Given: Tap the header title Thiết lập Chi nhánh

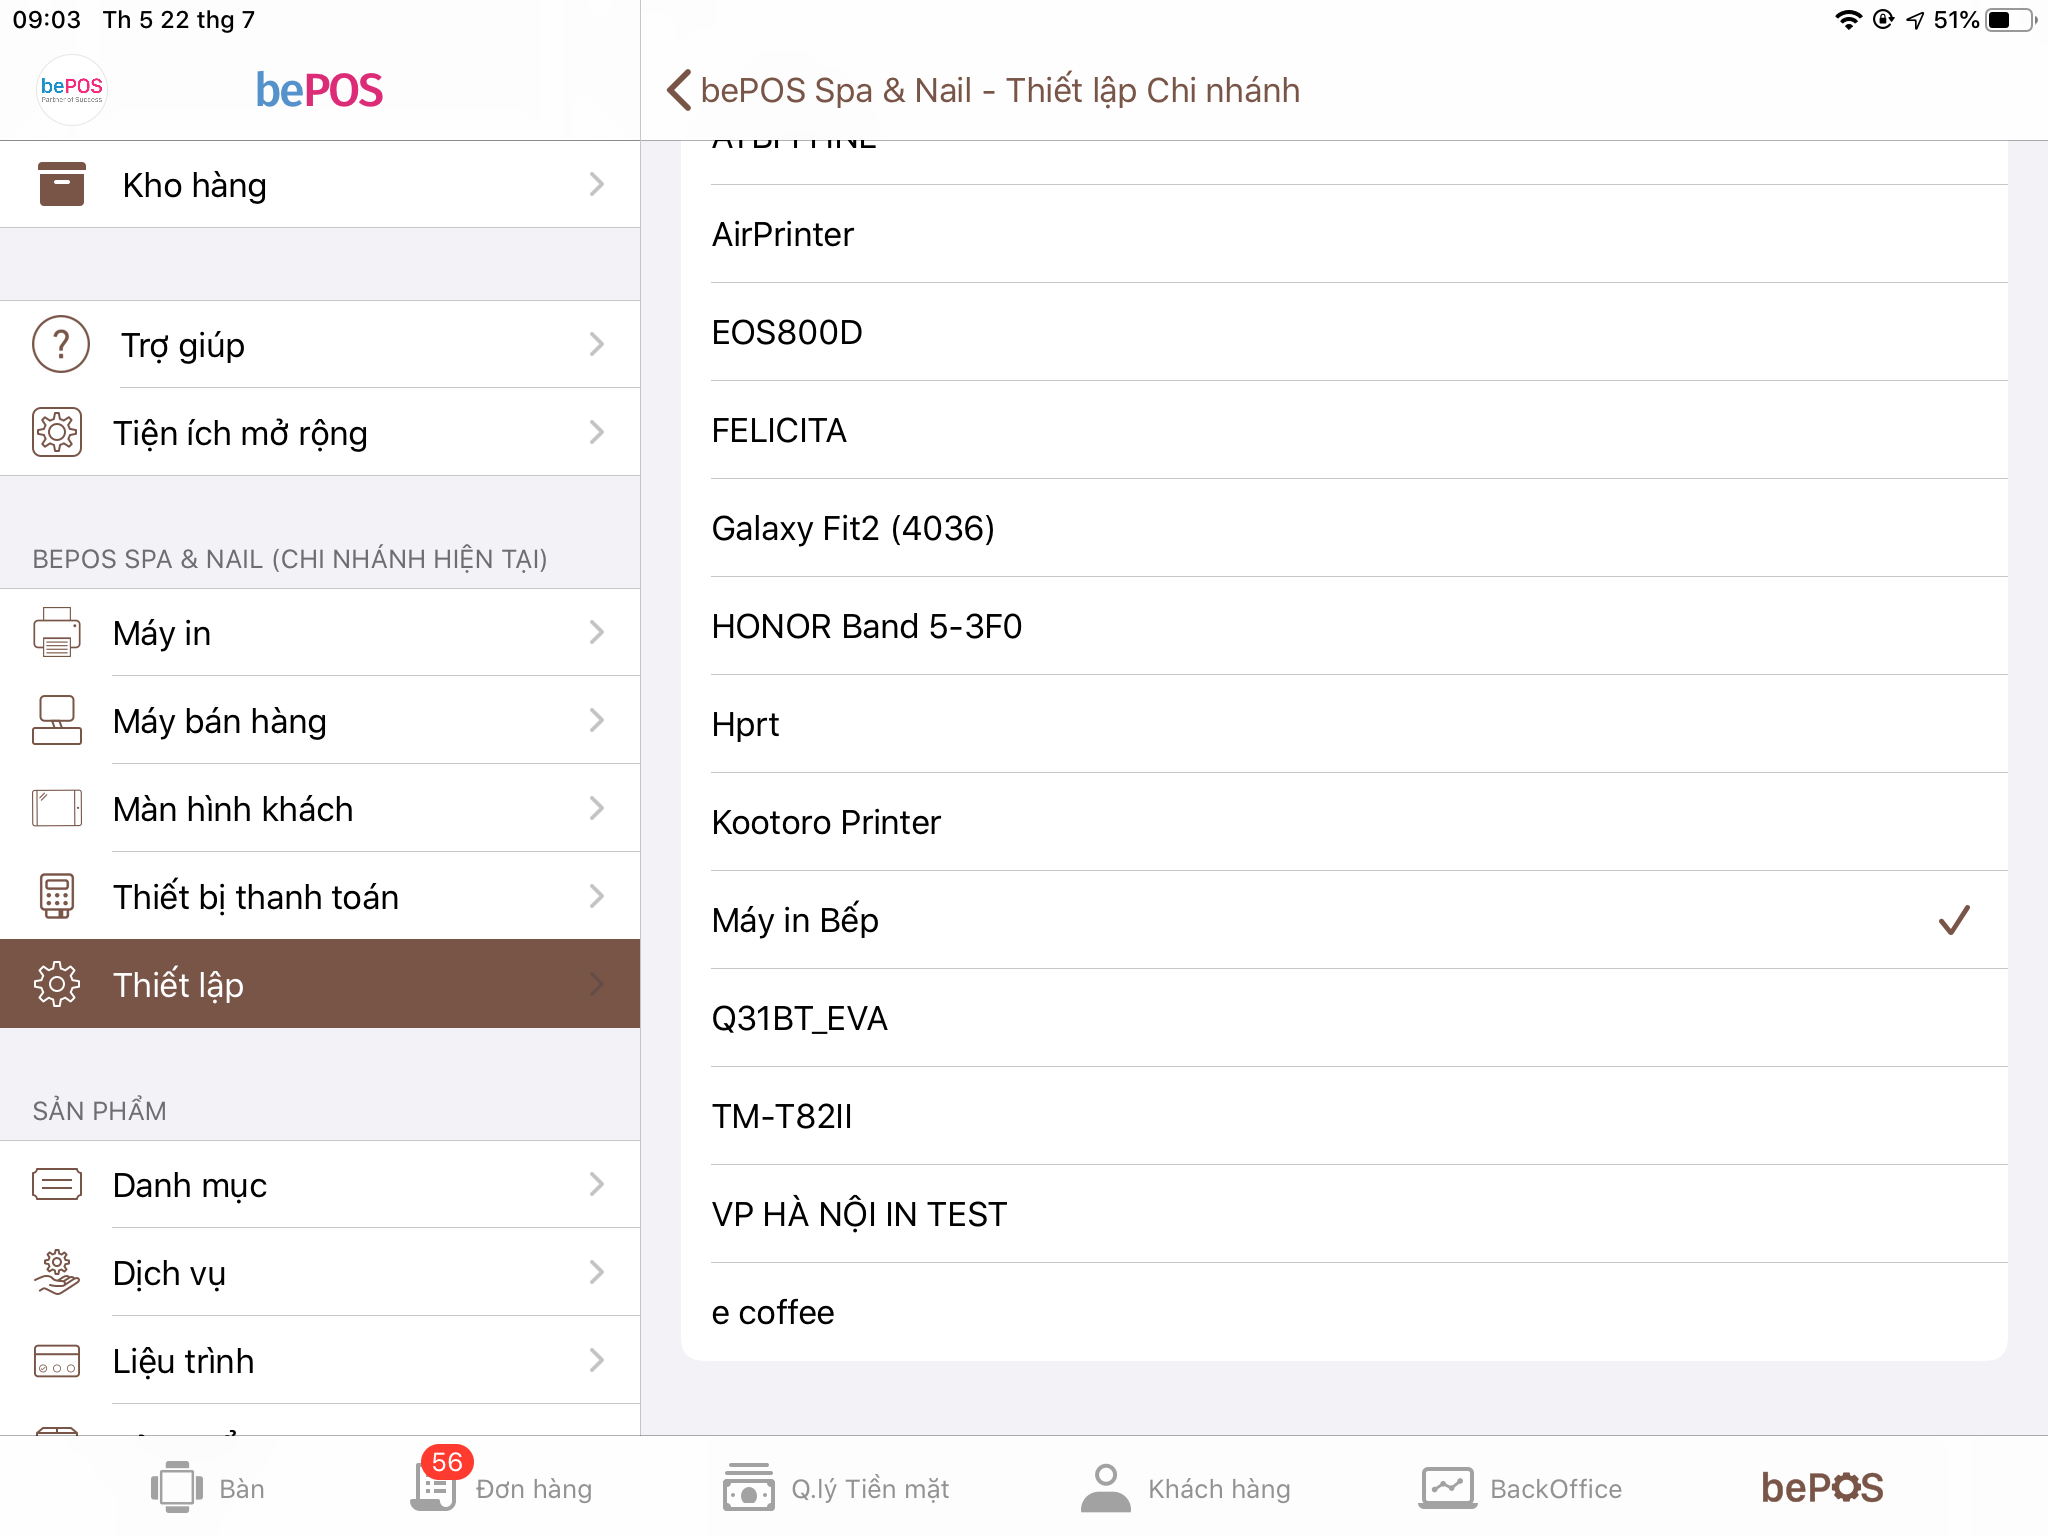Looking at the screenshot, I should [x=1152, y=90].
